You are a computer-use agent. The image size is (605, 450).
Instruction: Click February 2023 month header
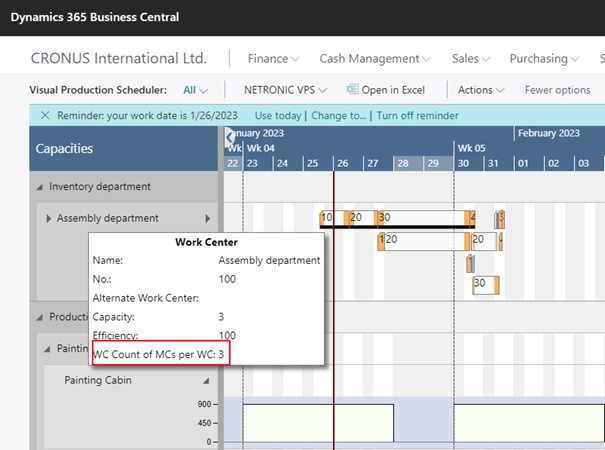click(x=548, y=133)
